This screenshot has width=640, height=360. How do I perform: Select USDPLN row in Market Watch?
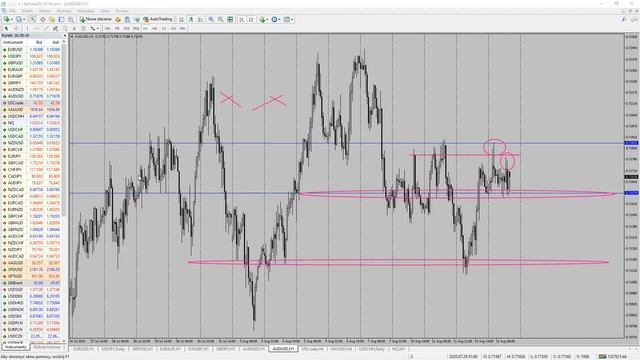pos(32,323)
